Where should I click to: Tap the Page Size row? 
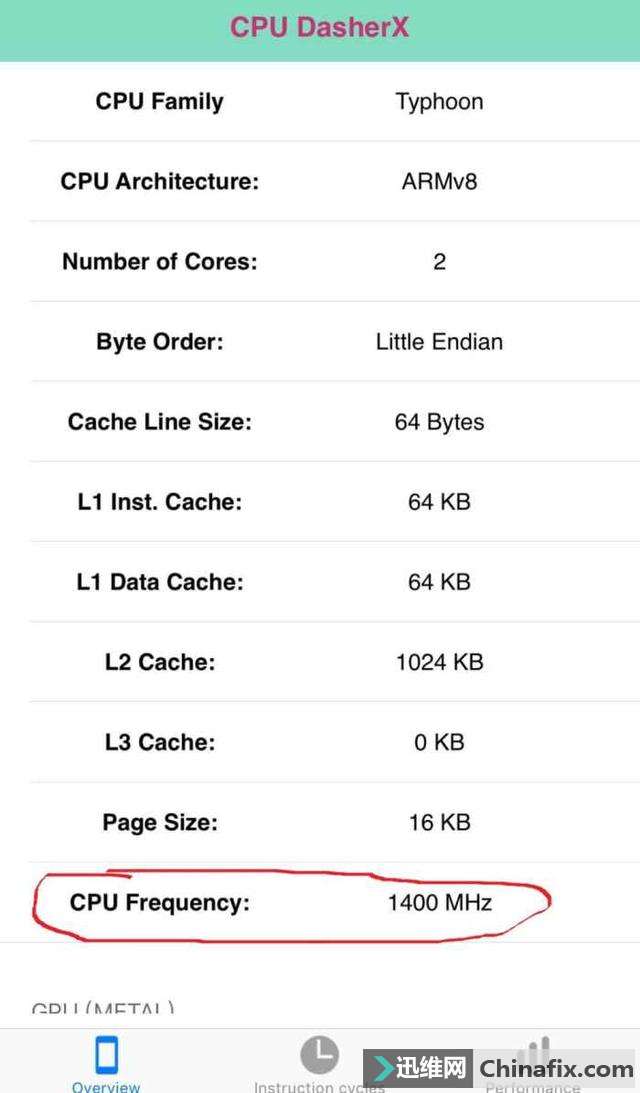(320, 822)
